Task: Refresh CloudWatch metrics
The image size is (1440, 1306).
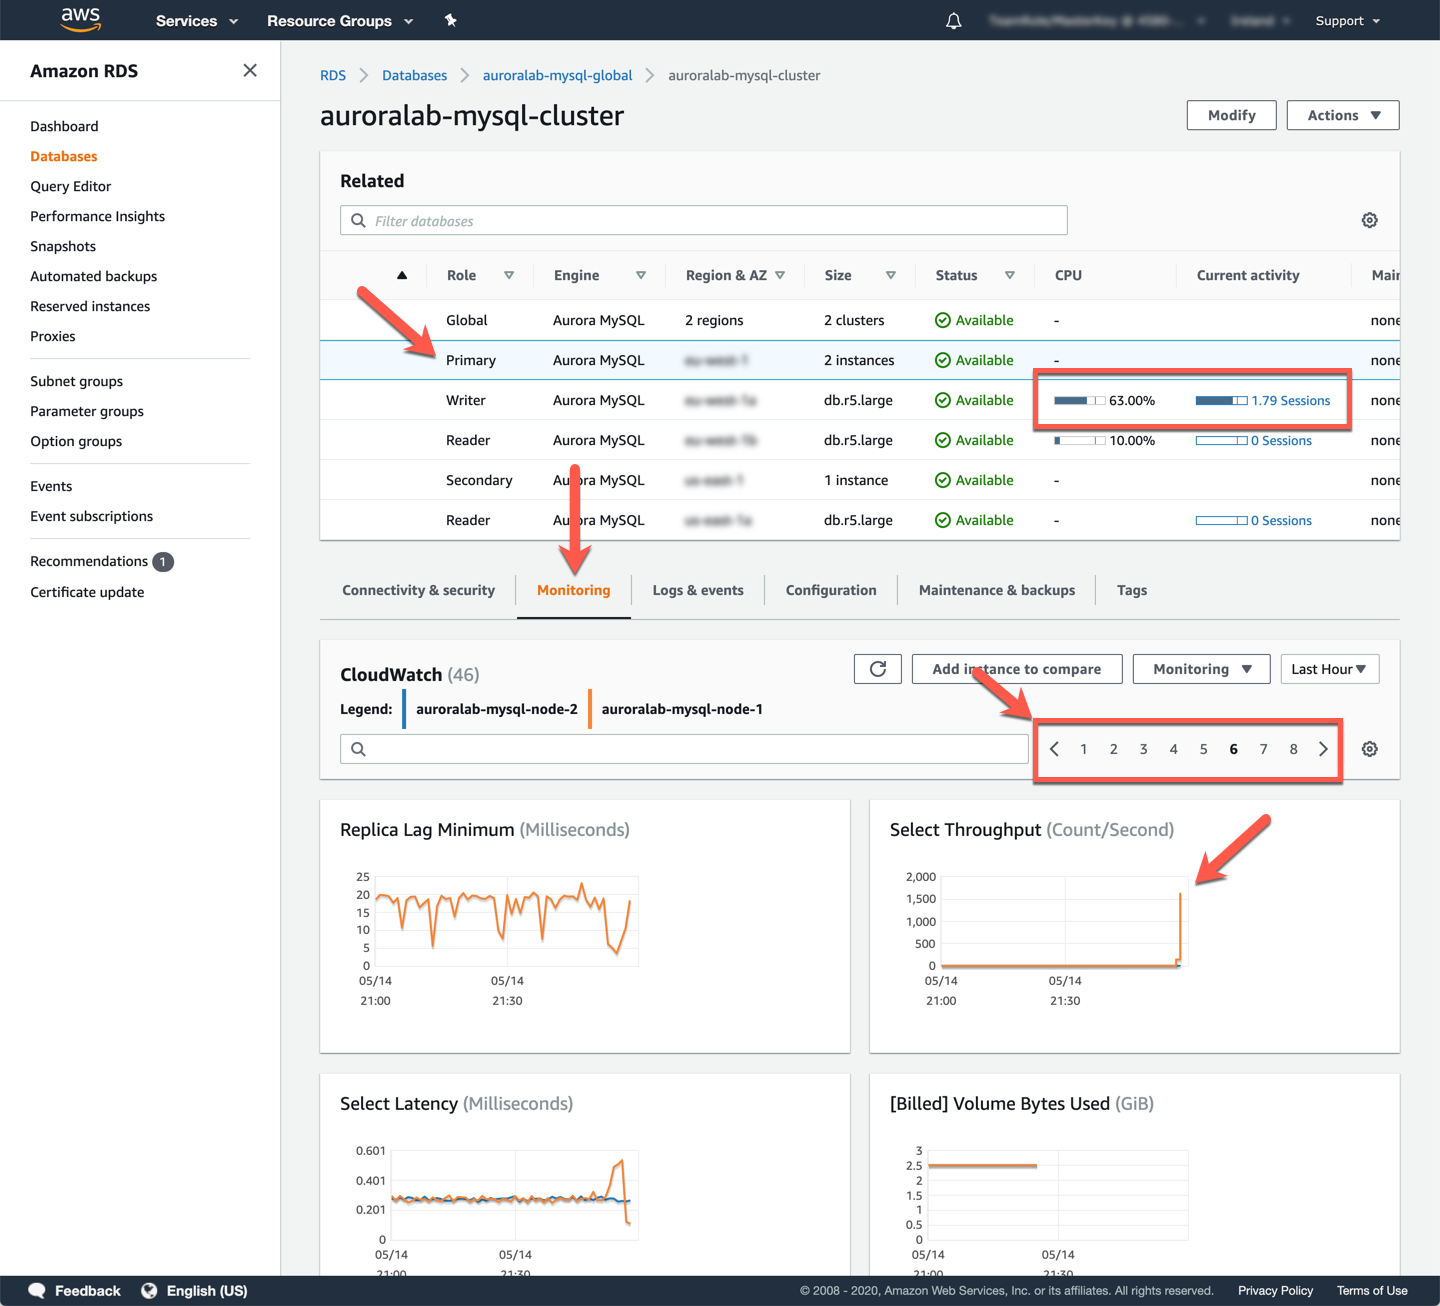Action: pos(878,669)
